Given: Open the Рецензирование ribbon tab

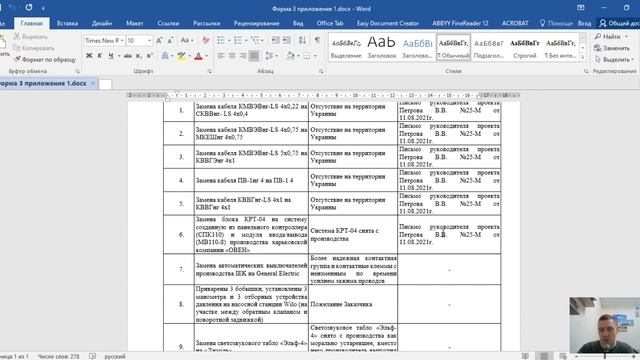Looking at the screenshot, I should tap(257, 23).
